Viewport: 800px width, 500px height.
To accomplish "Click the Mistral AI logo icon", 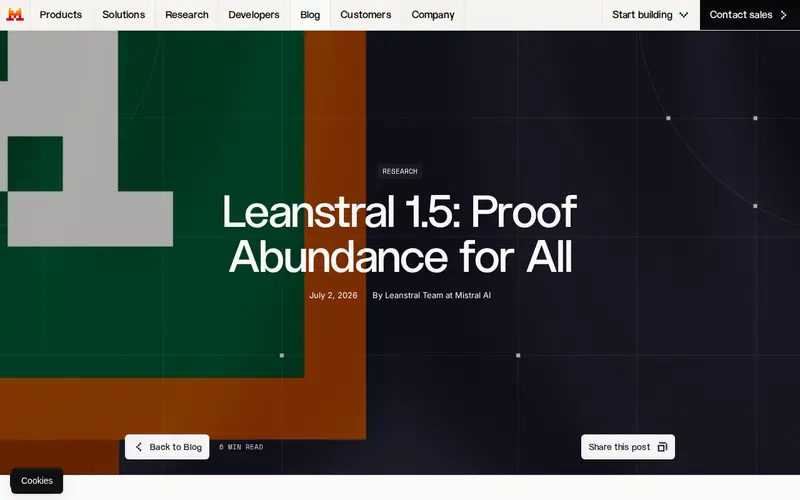I will 15,15.
